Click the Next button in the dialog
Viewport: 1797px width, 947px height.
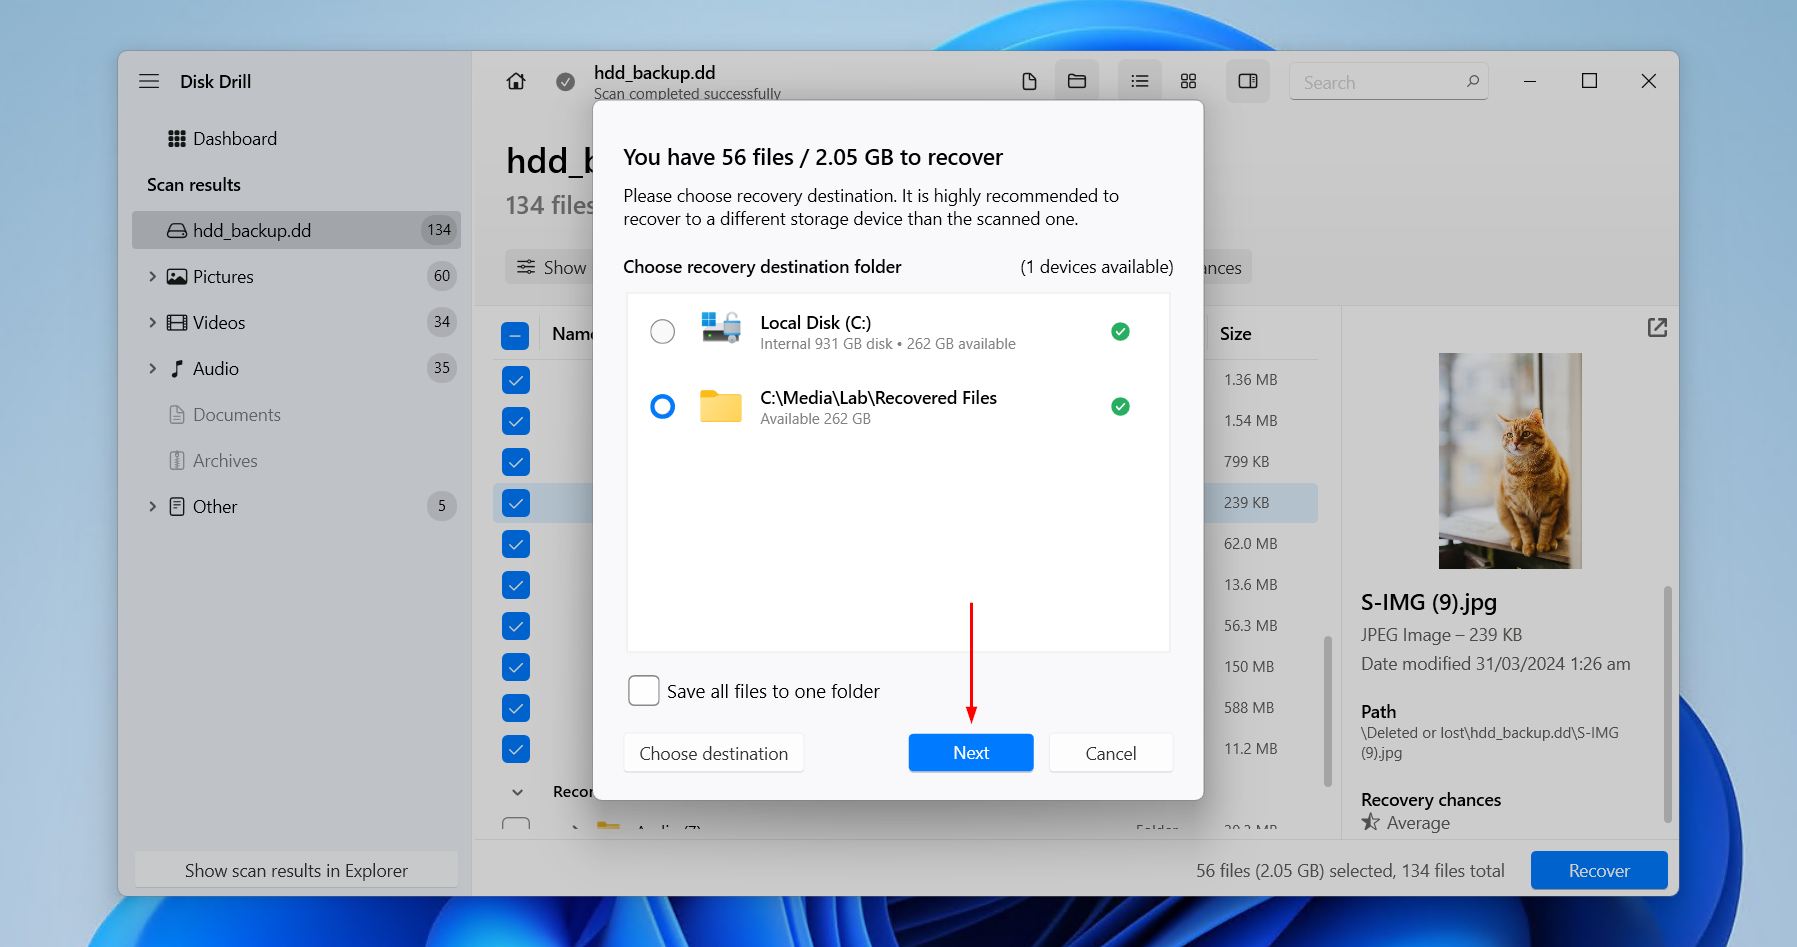point(970,752)
